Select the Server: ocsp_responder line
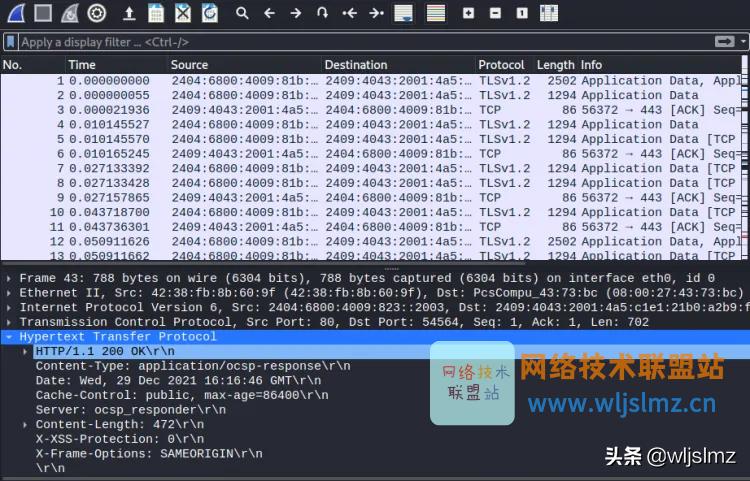 (131, 410)
